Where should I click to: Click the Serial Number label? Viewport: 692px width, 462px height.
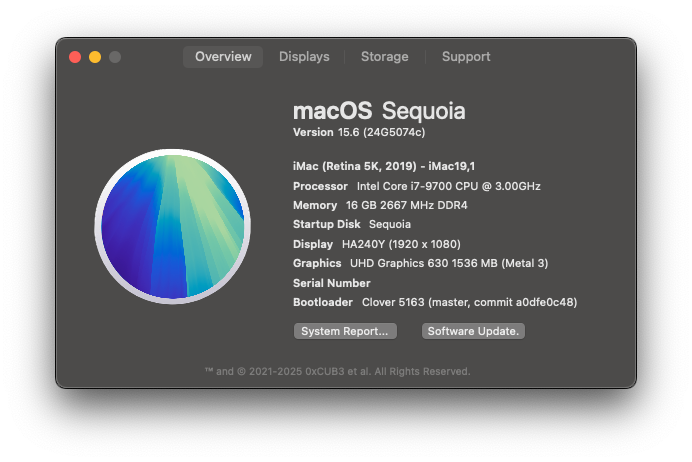pos(331,283)
